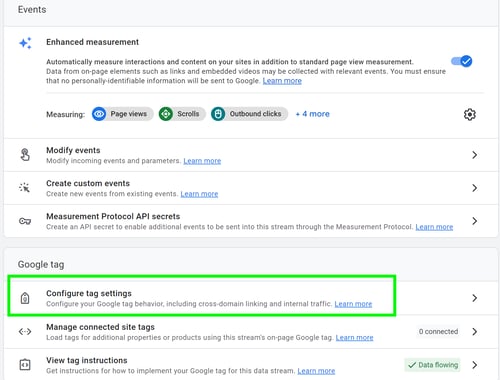
Task: Open View tag instructions row
Action: (251, 365)
